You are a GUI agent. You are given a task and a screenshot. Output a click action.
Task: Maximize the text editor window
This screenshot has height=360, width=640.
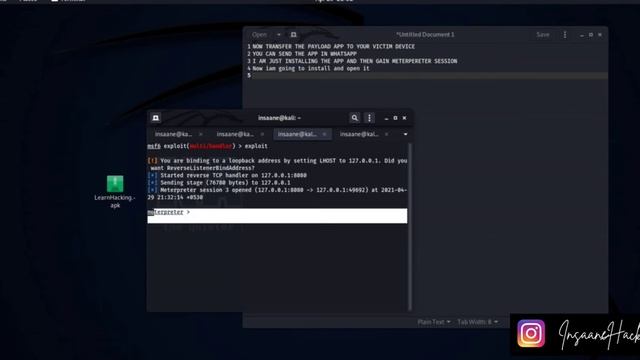coord(591,35)
